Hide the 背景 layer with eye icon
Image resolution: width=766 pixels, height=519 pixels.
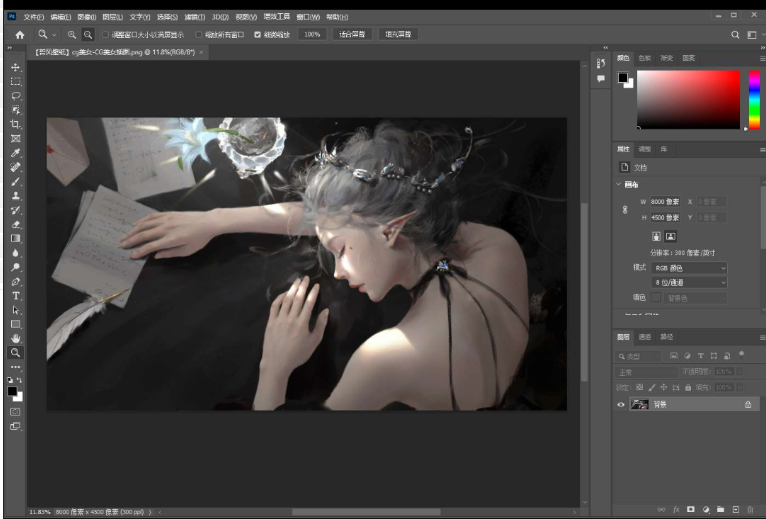click(x=621, y=404)
